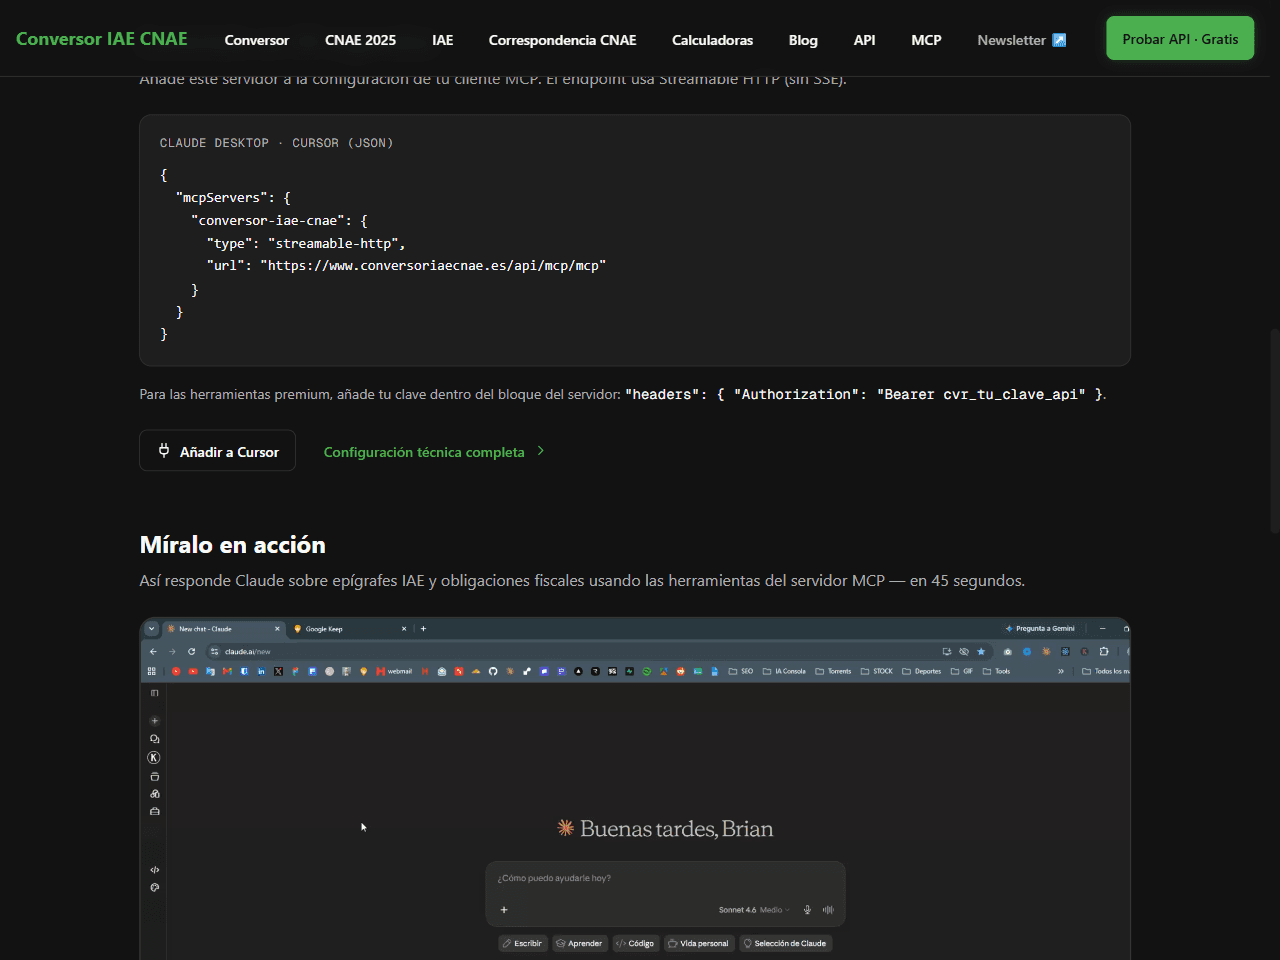1280x960 pixels.
Task: Click the Claude artifacts icon in sidebar
Action: coord(154,794)
